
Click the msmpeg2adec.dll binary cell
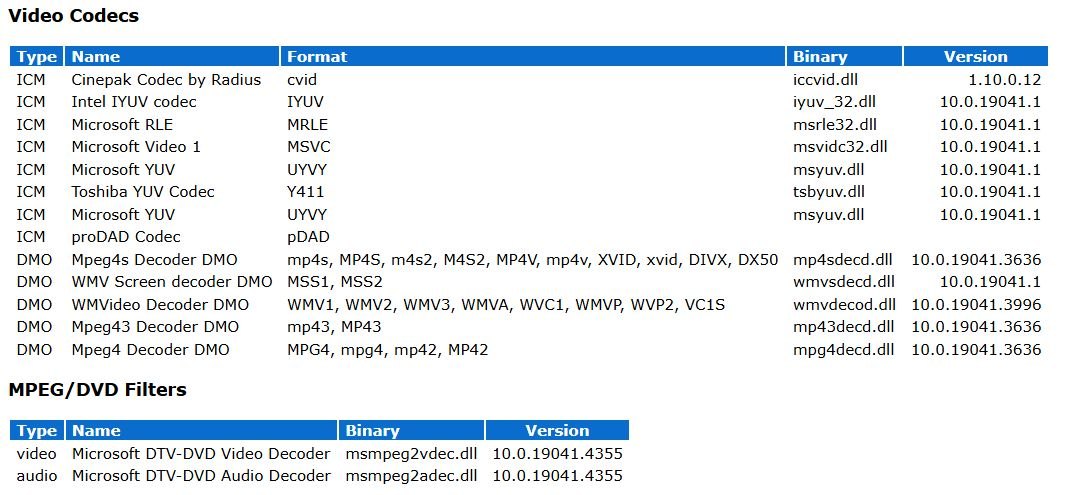[x=411, y=476]
